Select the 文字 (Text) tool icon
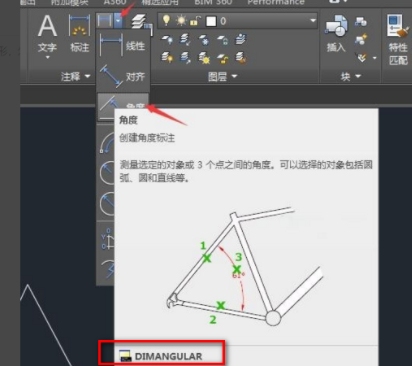The image size is (412, 366). (47, 26)
